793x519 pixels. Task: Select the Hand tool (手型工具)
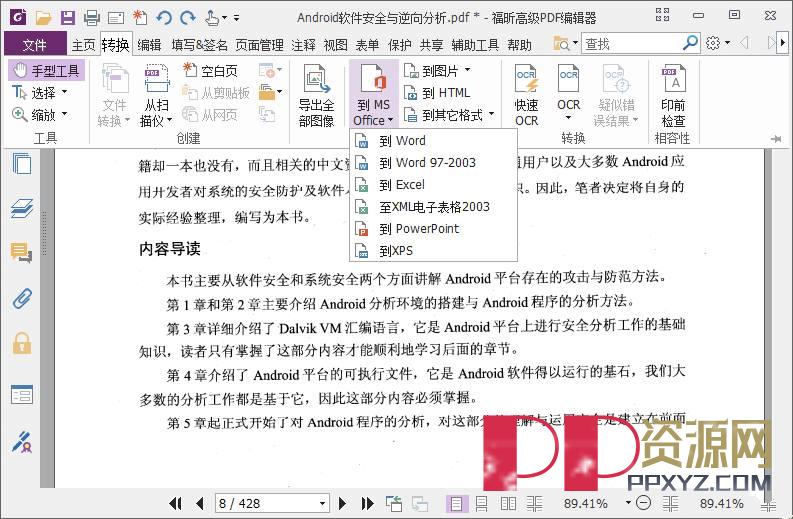[47, 70]
